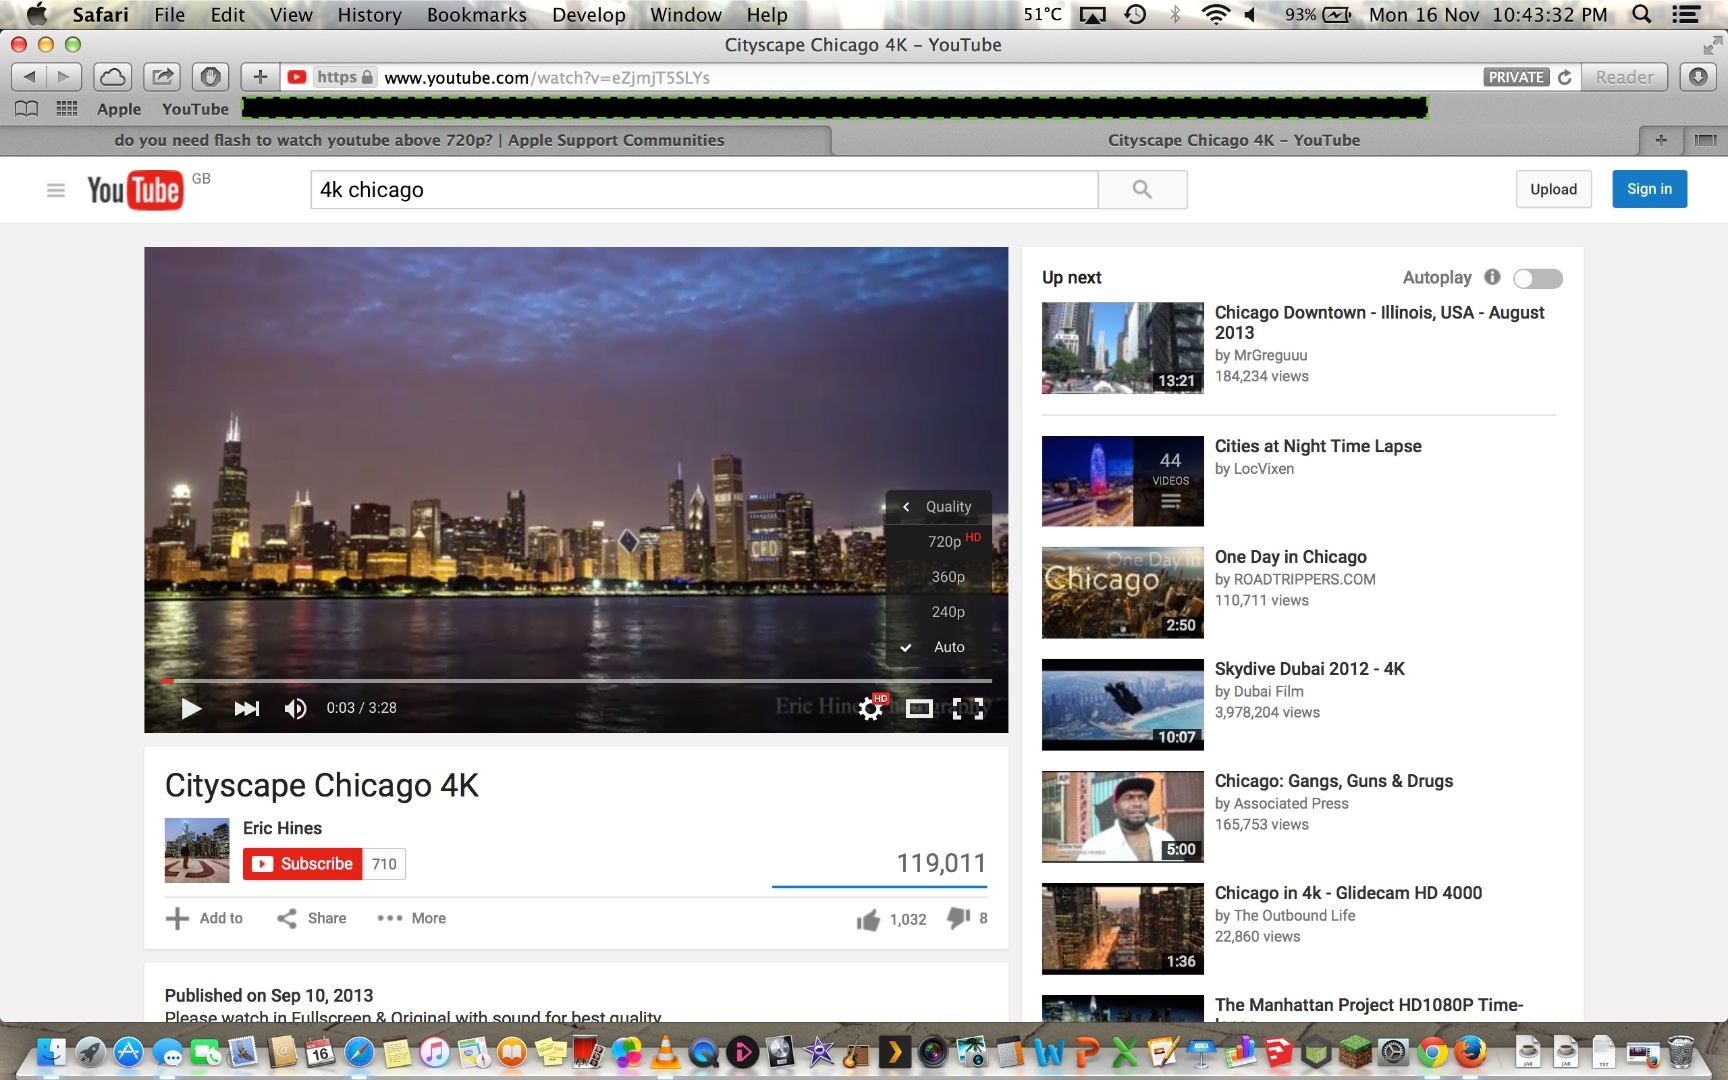Open Spotlight search in the menu bar
The height and width of the screenshot is (1080, 1728).
coord(1641,14)
